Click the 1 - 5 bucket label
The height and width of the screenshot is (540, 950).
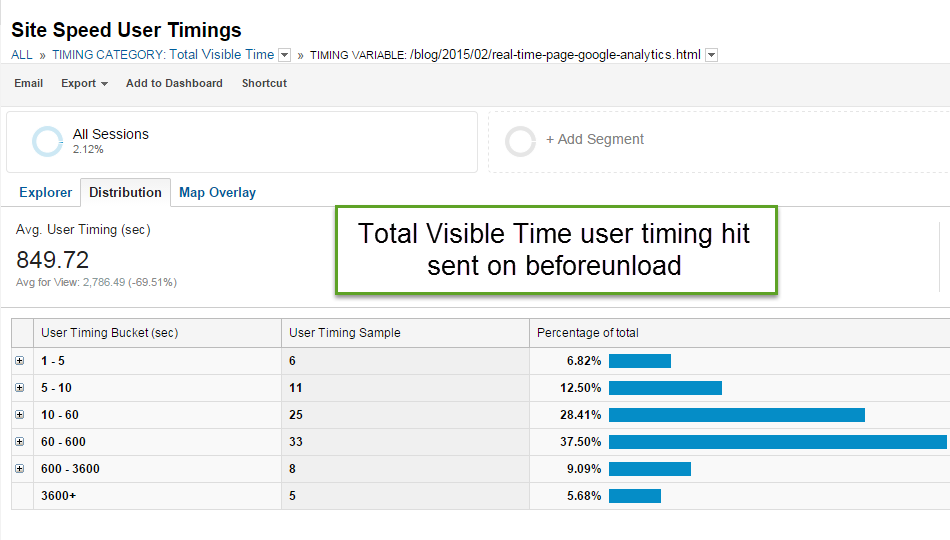53,361
